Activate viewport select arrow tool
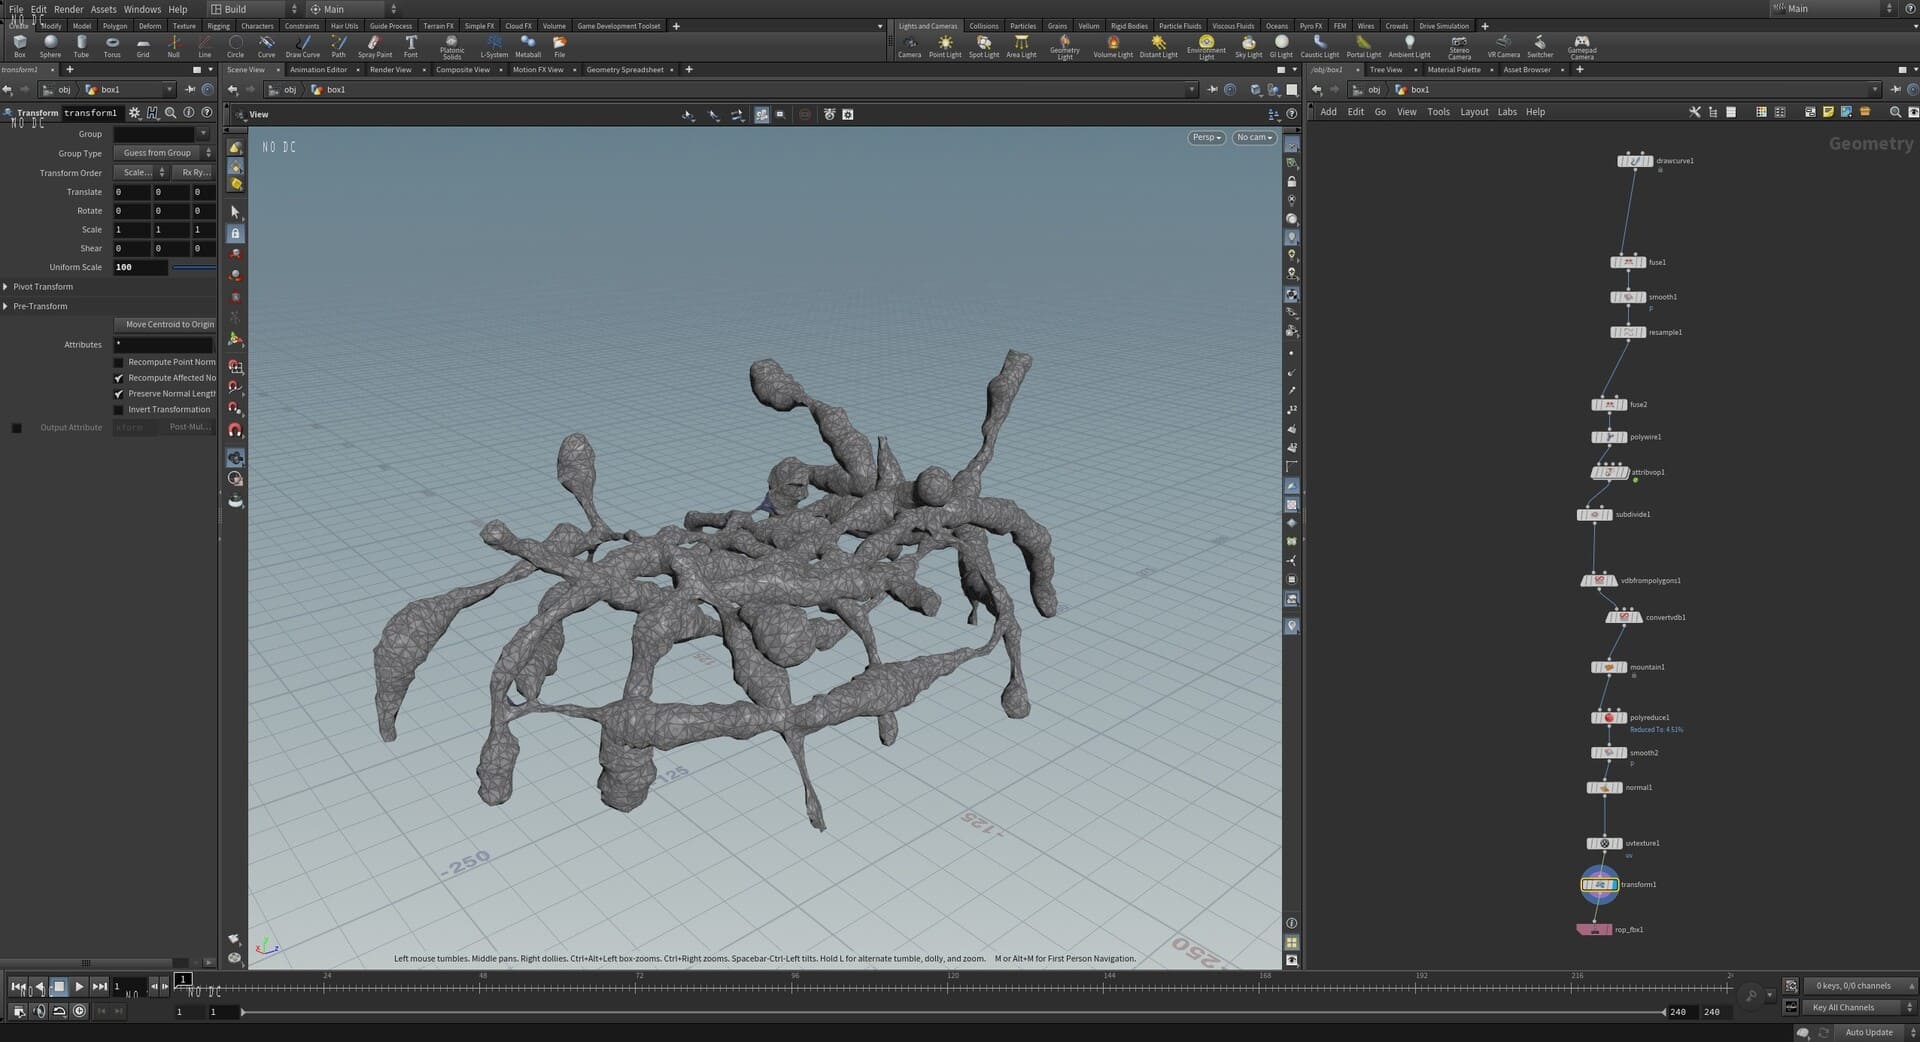Screen dimensions: 1920x1042 pos(235,212)
